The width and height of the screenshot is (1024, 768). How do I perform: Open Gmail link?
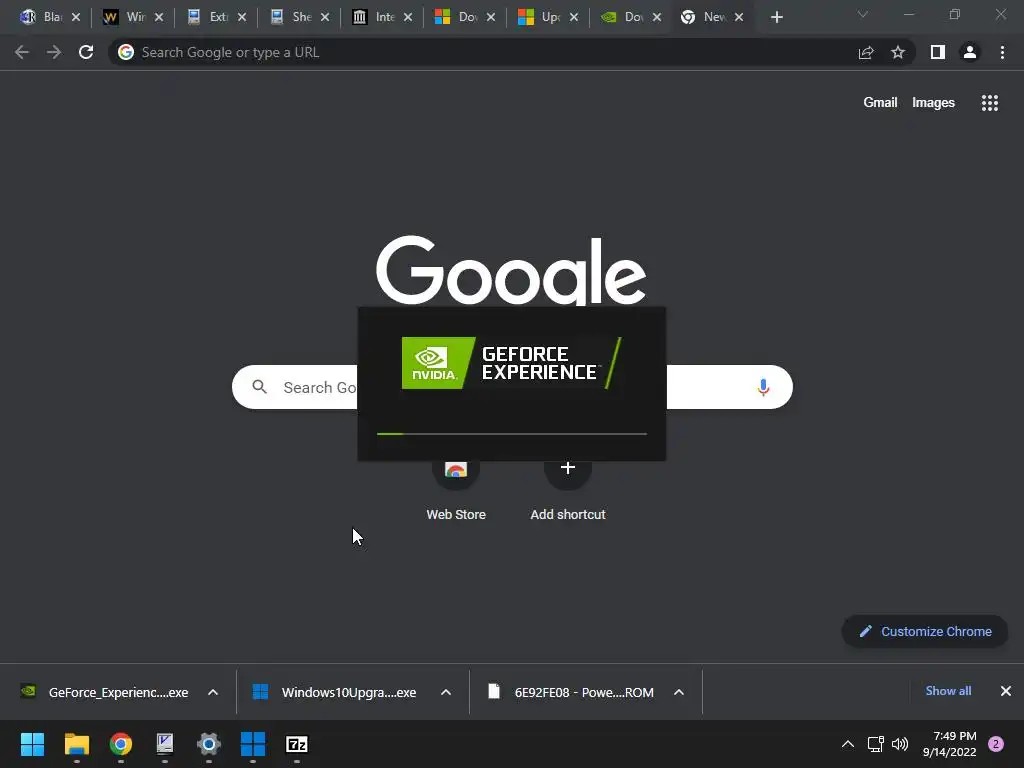tap(880, 103)
